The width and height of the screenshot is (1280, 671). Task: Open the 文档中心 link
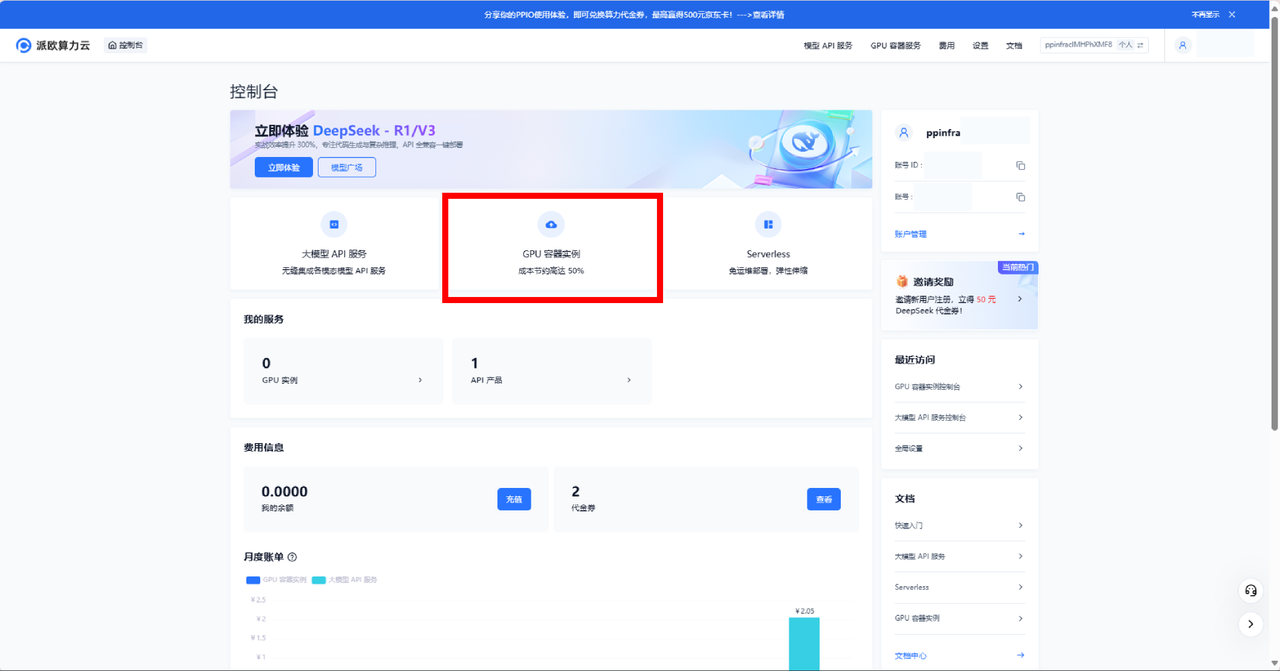tap(911, 656)
